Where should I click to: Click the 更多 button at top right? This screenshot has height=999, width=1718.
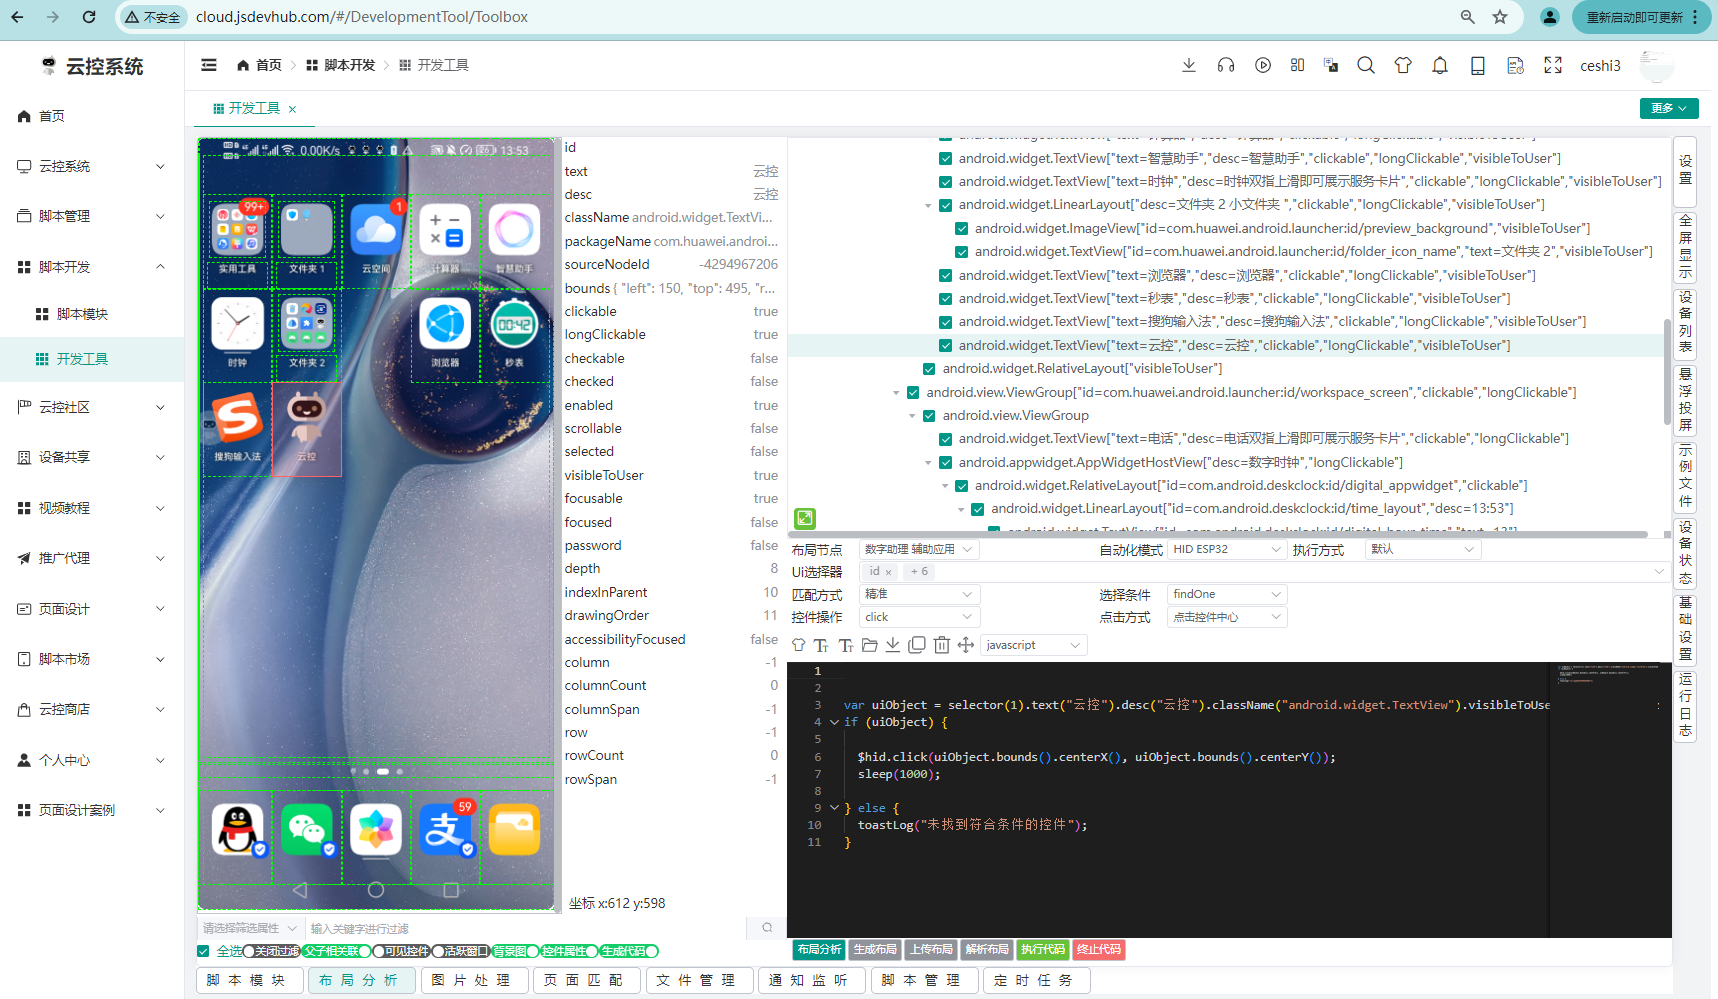click(1668, 107)
